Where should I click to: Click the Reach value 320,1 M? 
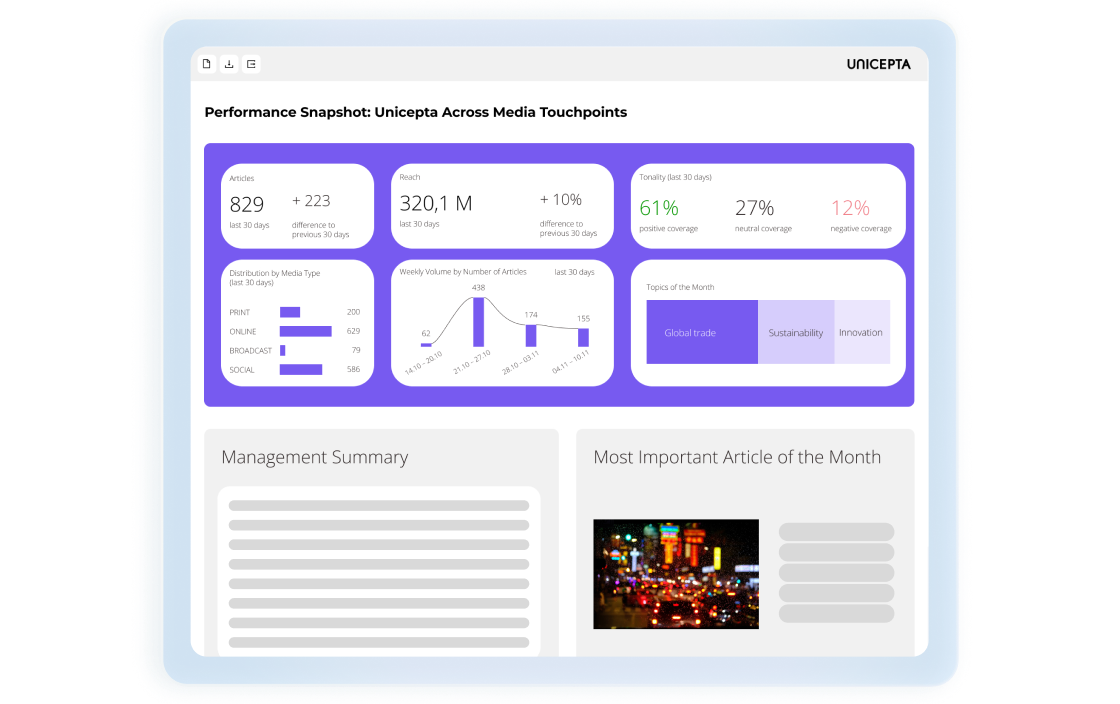point(436,203)
